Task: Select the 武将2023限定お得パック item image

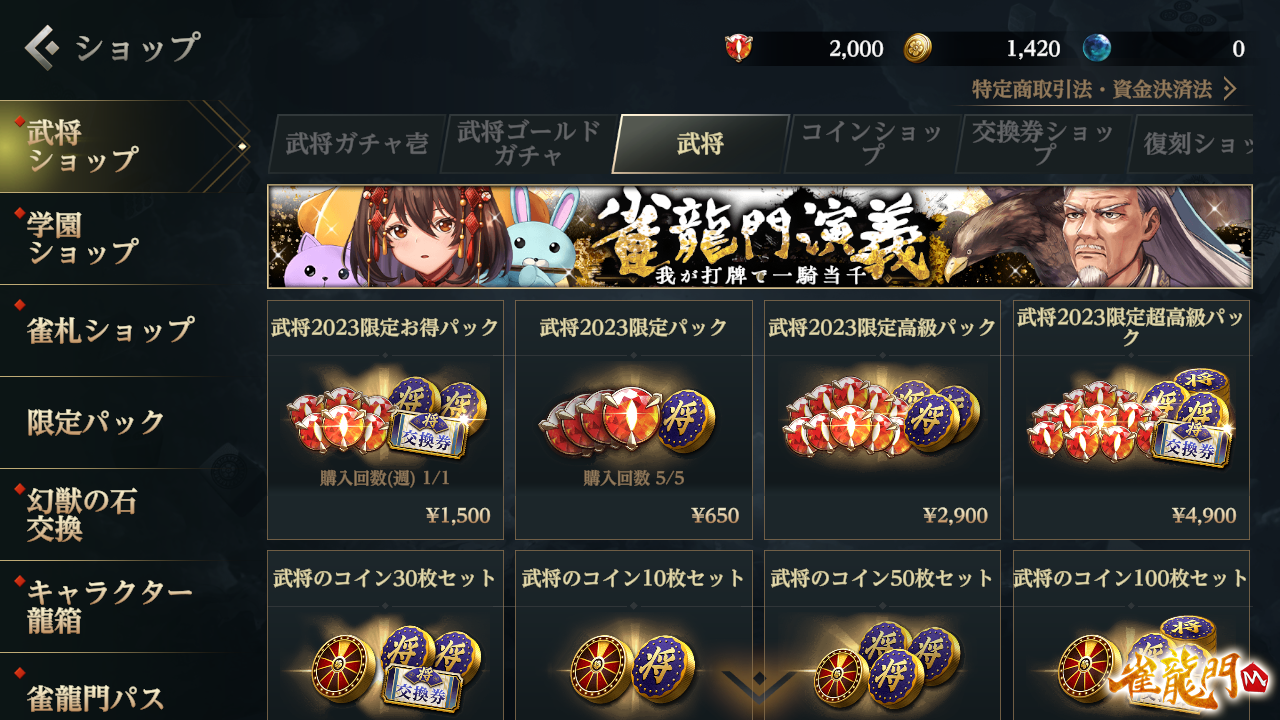Action: [x=385, y=414]
